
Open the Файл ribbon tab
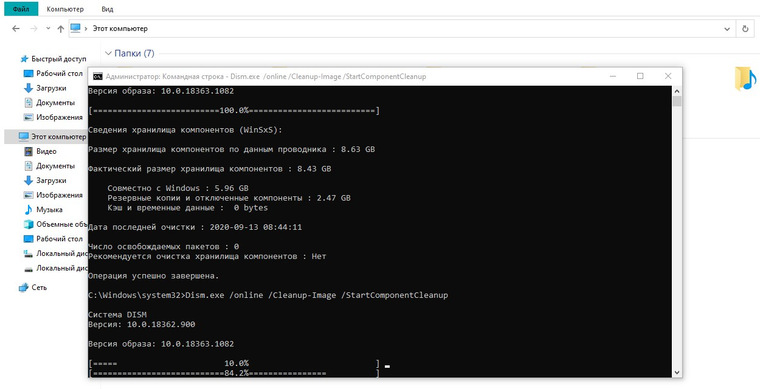pos(21,9)
